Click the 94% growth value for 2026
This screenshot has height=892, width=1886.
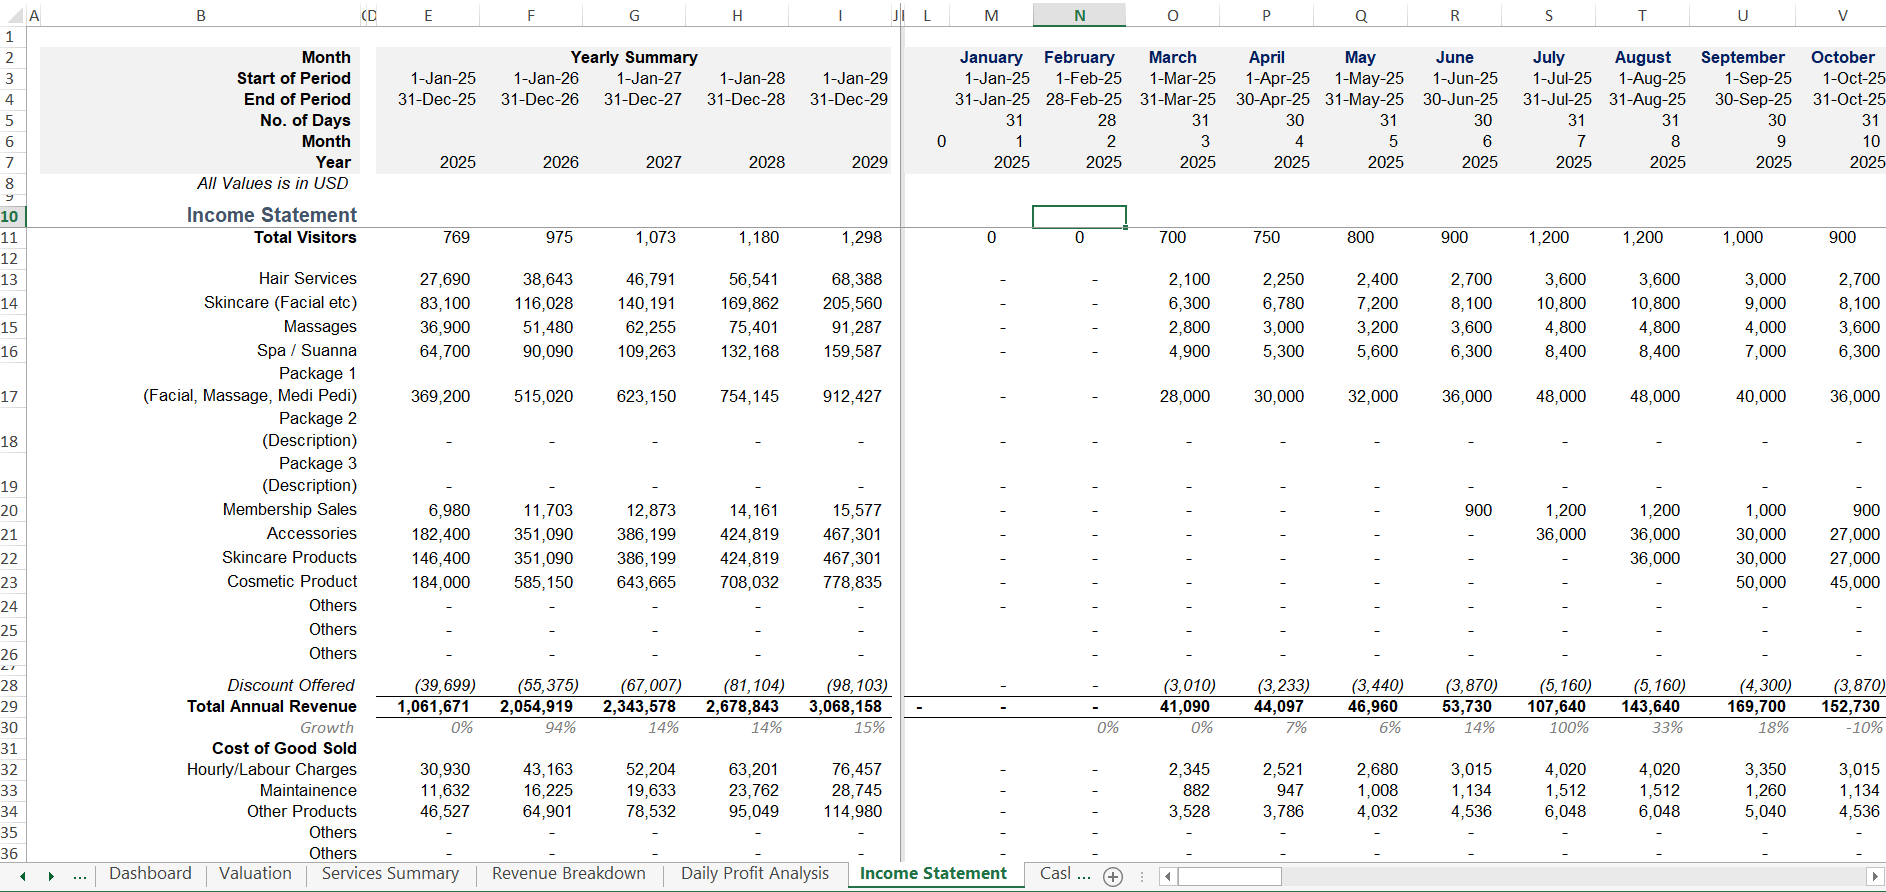(x=560, y=728)
